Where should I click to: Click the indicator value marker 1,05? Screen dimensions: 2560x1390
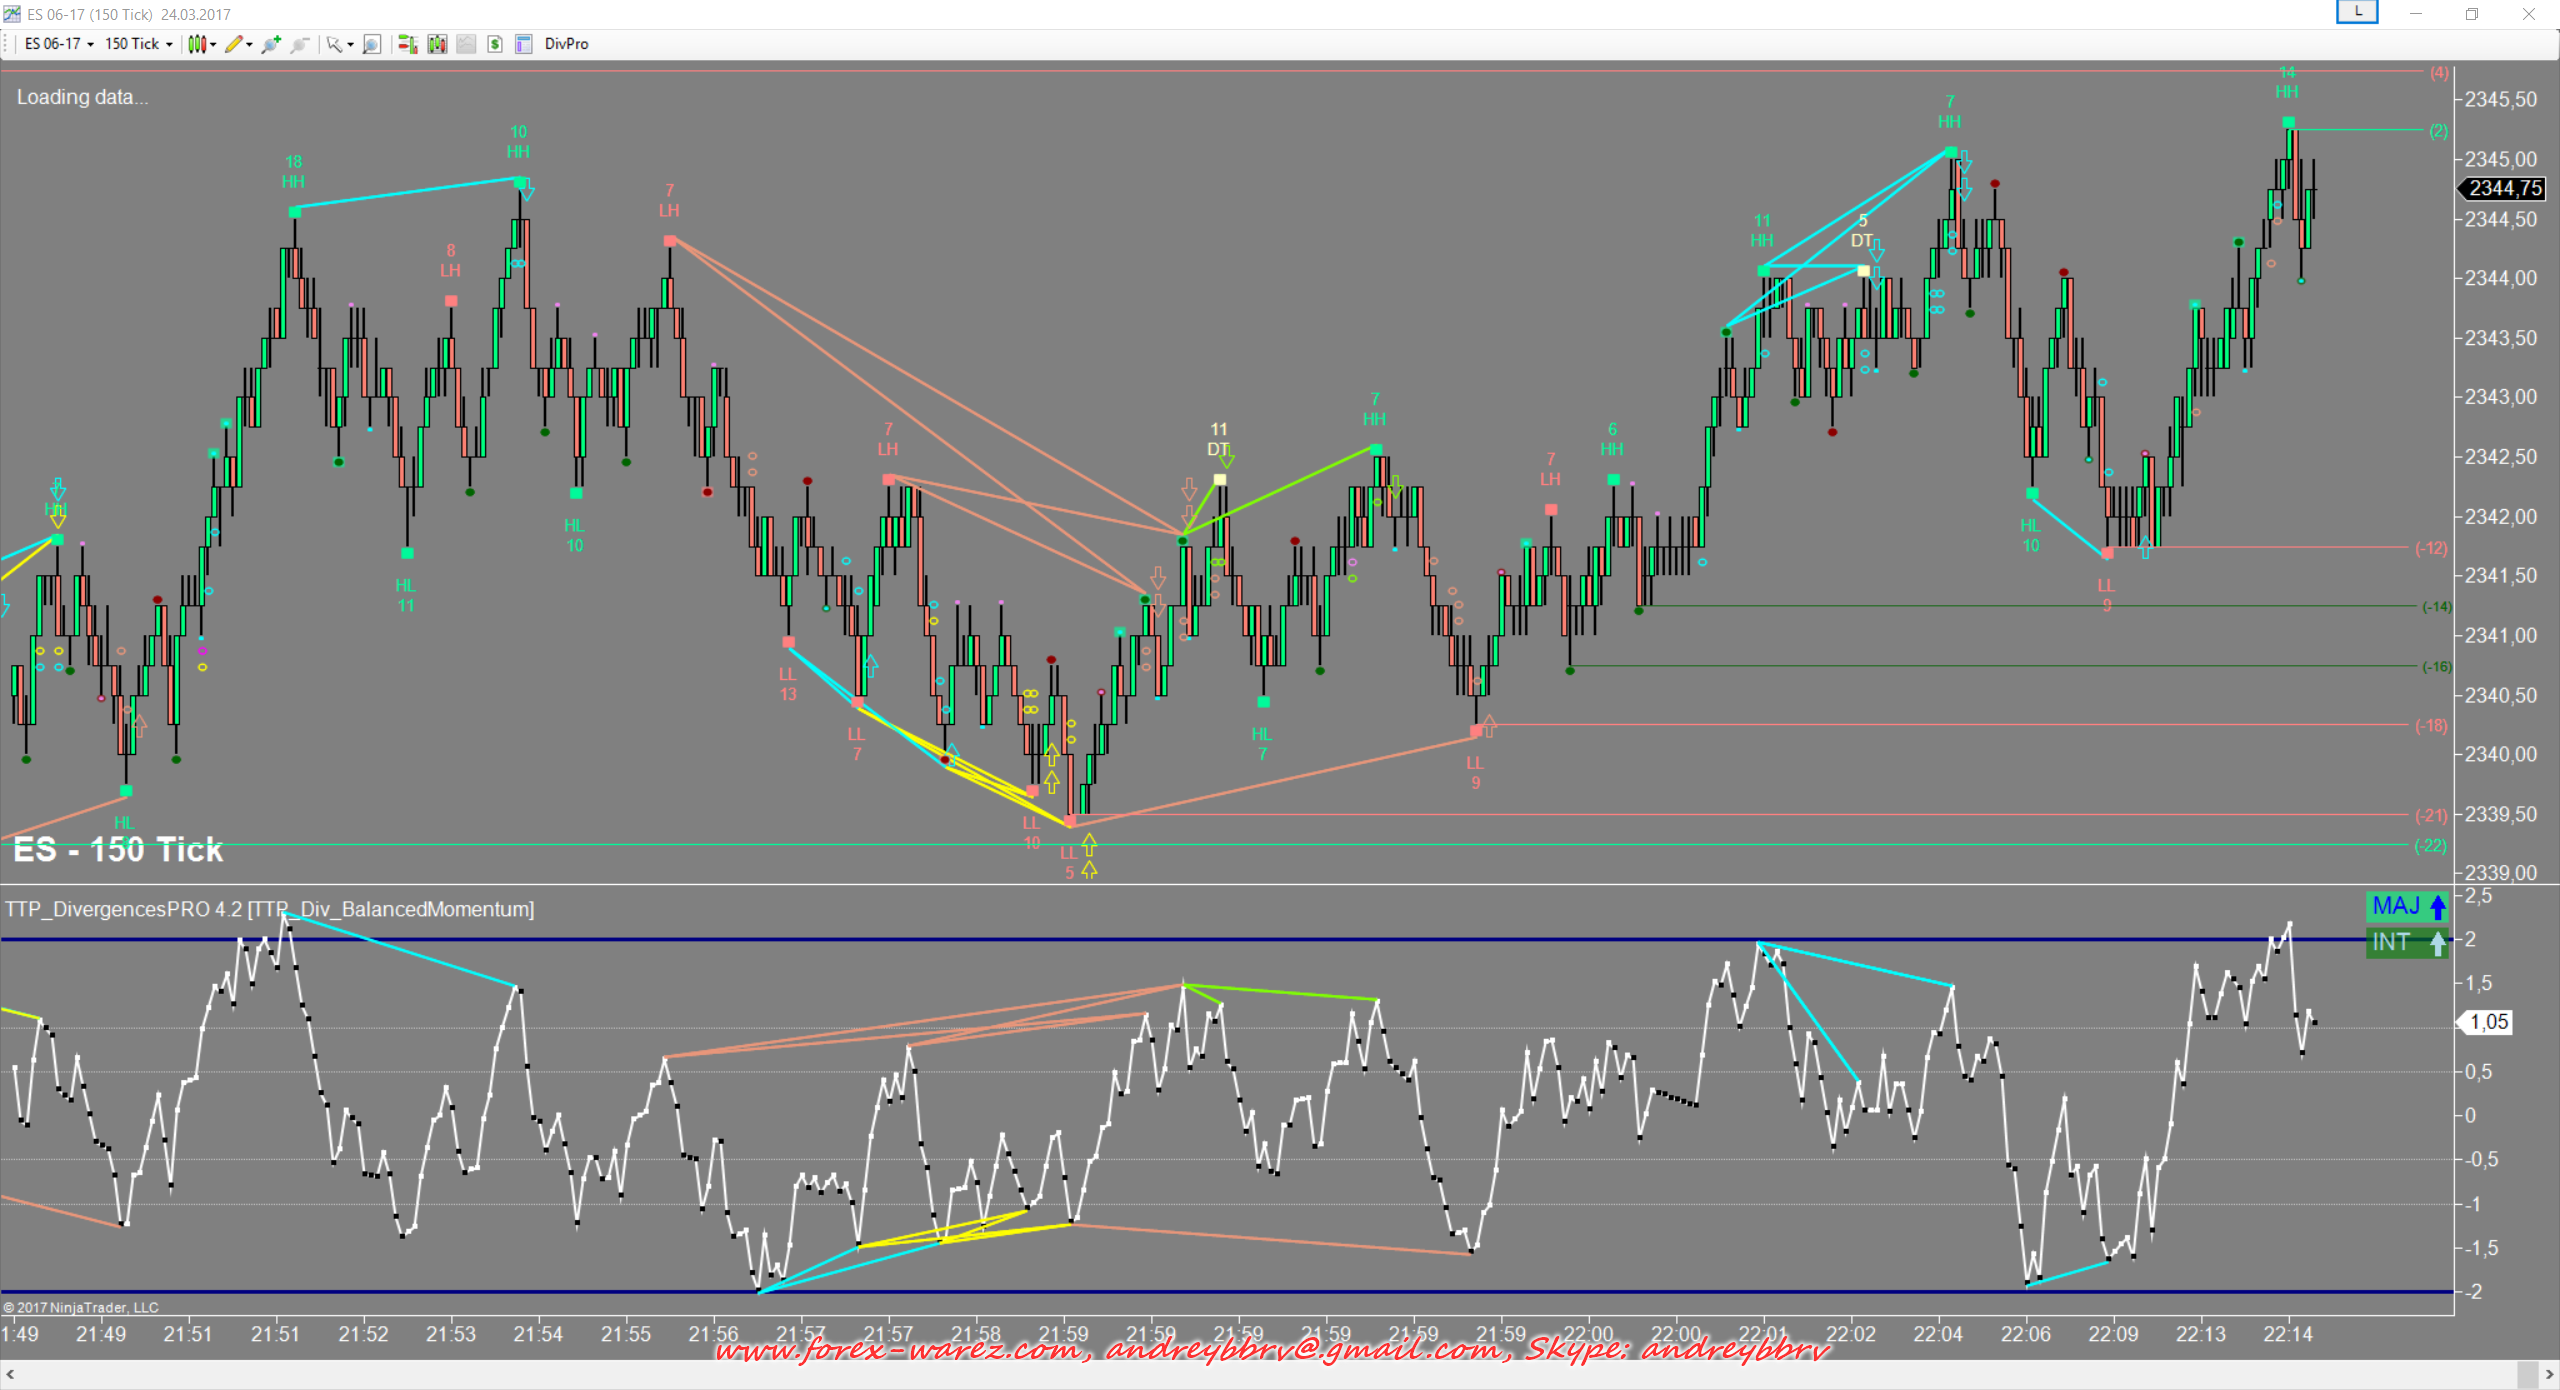(2488, 1022)
